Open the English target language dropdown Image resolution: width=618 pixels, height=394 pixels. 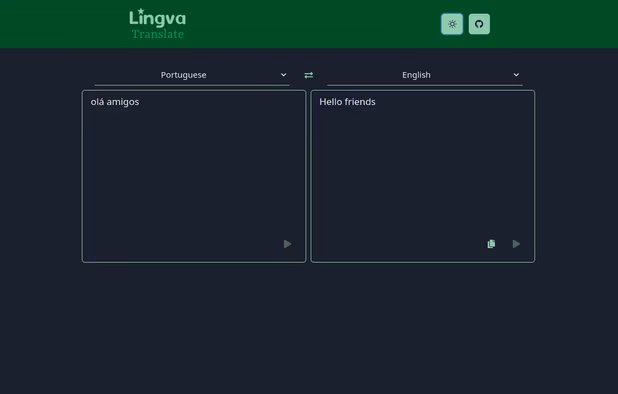[x=424, y=75]
